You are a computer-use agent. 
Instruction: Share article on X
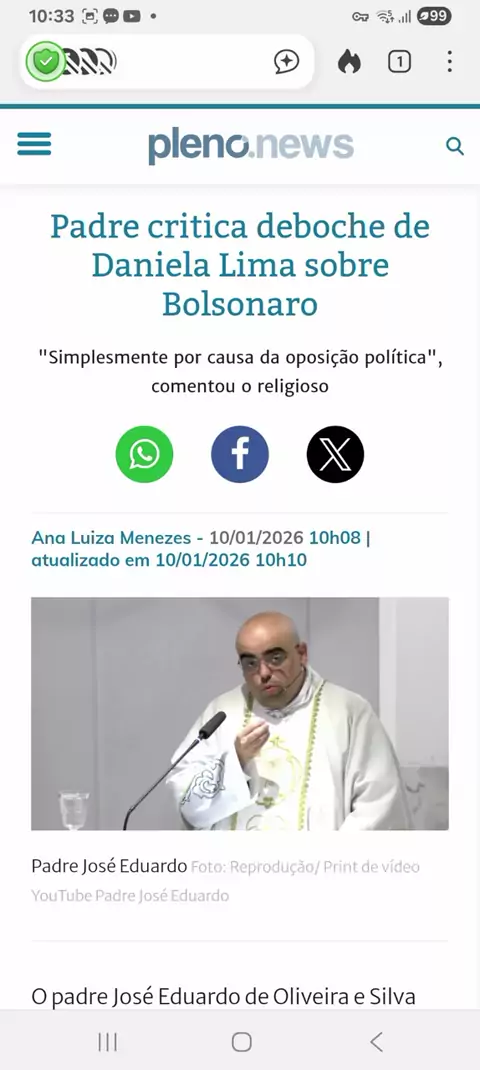coord(335,454)
